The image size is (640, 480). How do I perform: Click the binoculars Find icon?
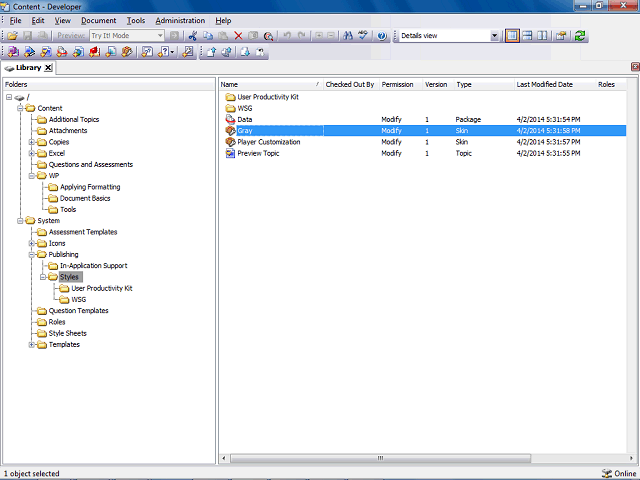pyautogui.click(x=348, y=36)
